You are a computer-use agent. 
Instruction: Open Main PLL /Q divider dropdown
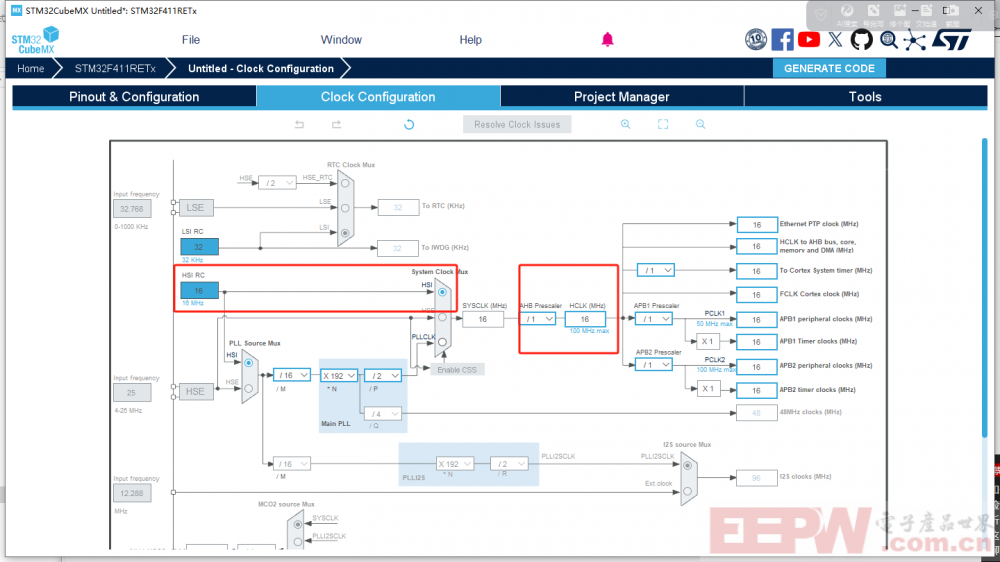pyautogui.click(x=383, y=414)
